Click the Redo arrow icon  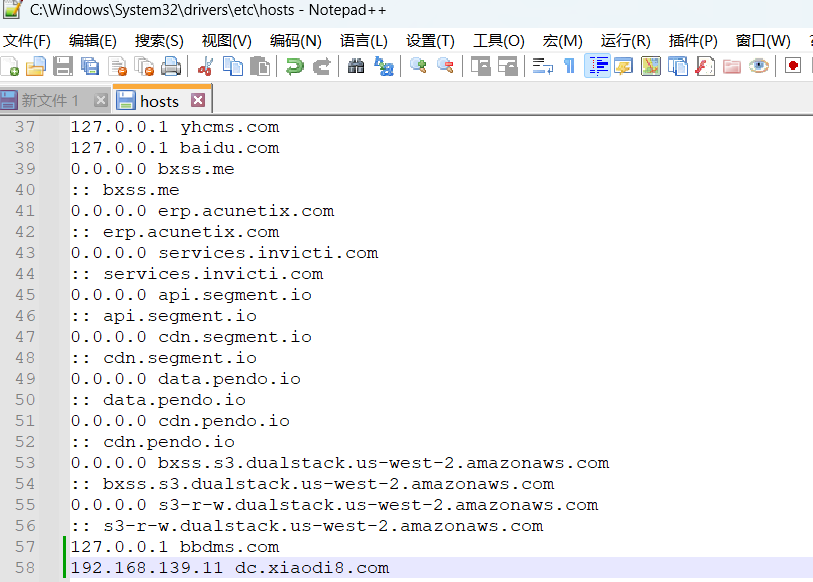point(321,66)
